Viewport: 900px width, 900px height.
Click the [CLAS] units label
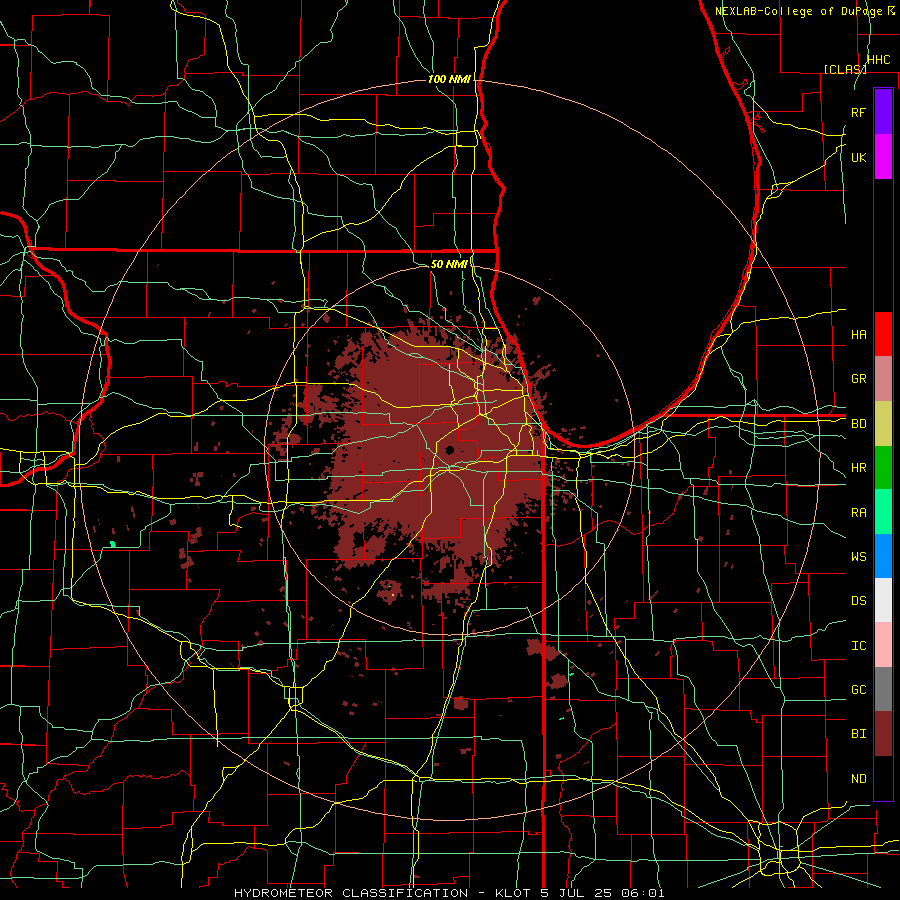click(x=845, y=69)
